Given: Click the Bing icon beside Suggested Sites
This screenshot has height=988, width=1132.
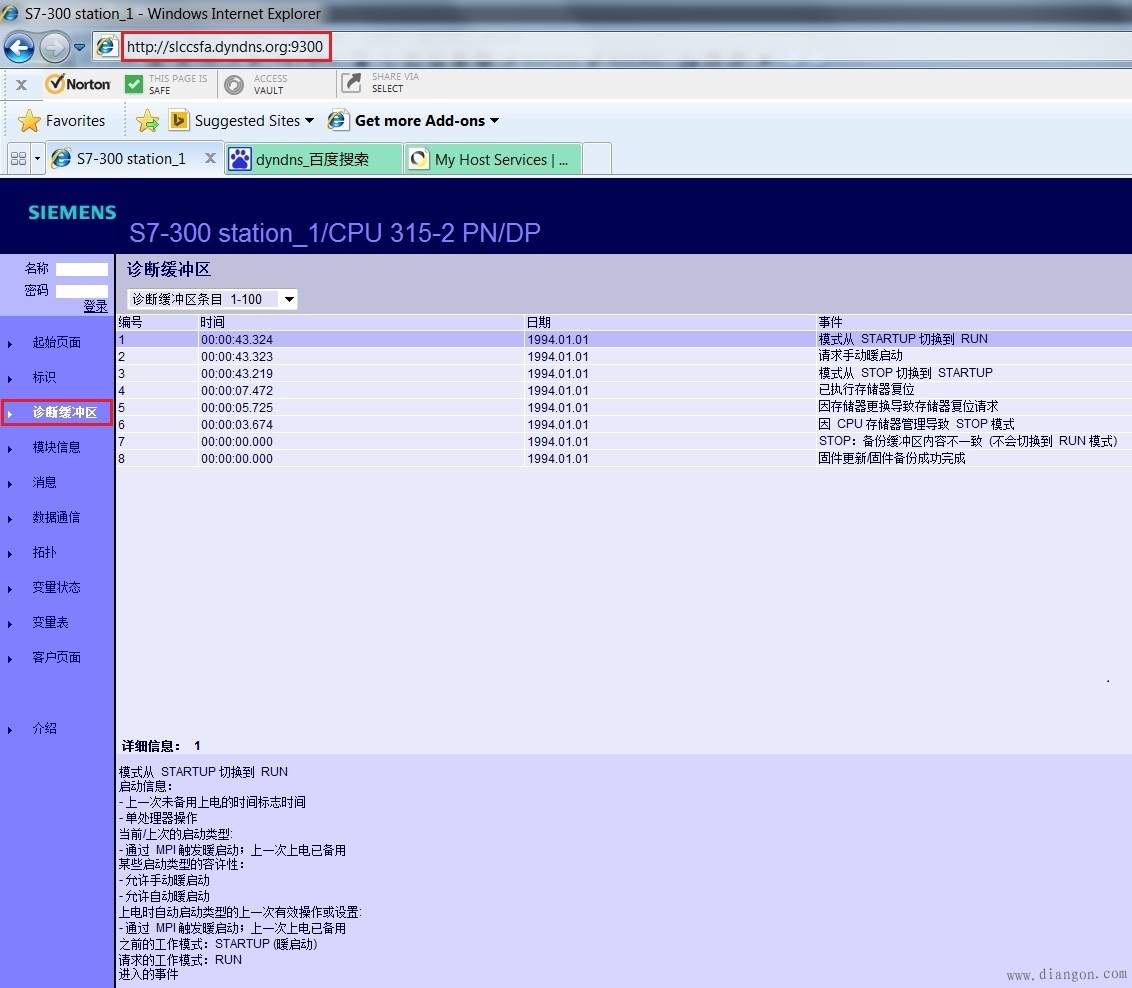Looking at the screenshot, I should 178,120.
